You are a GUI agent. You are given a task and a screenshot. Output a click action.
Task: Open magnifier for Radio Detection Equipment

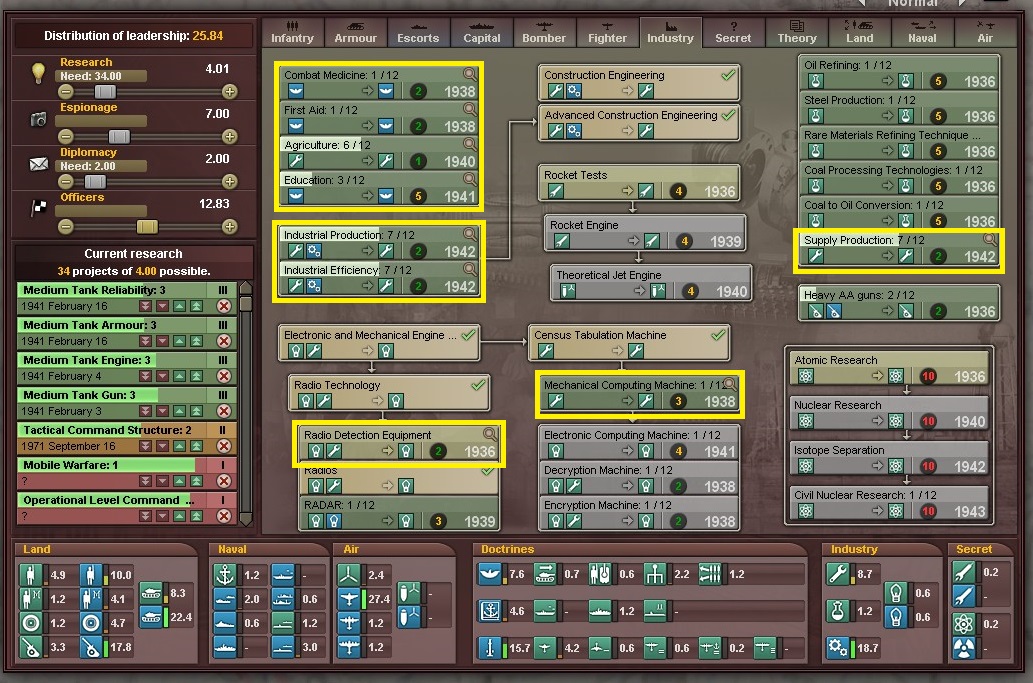click(489, 434)
